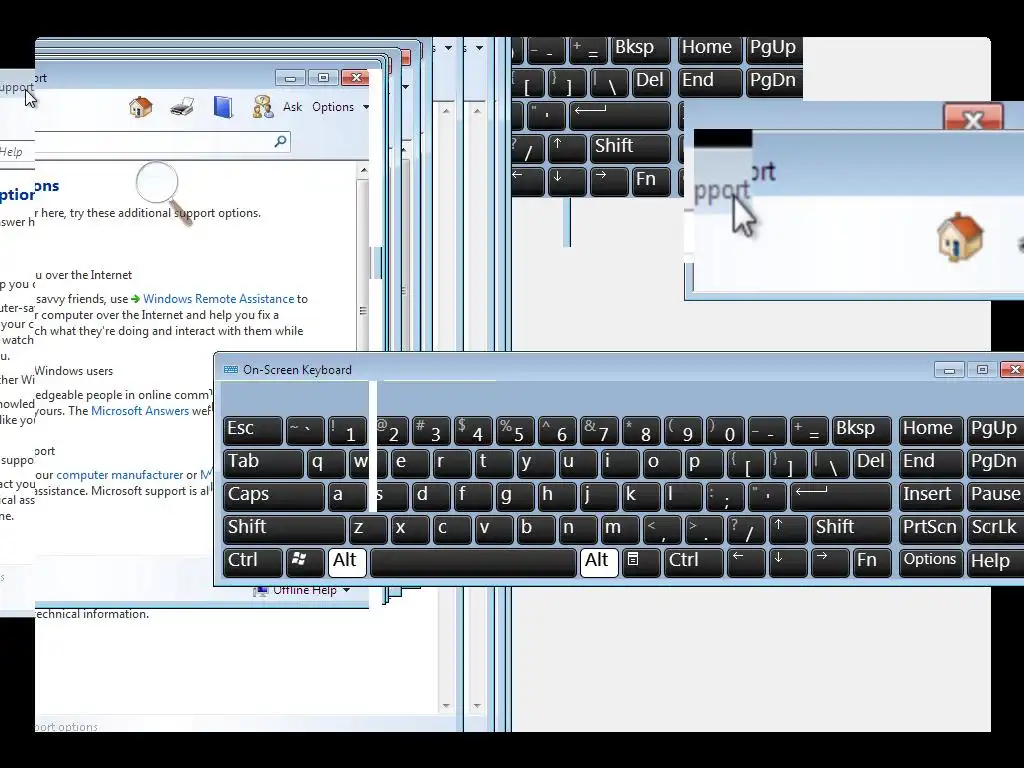
Task: Tap right arrow key beside Fn on main keyboard
Action: (x=829, y=561)
